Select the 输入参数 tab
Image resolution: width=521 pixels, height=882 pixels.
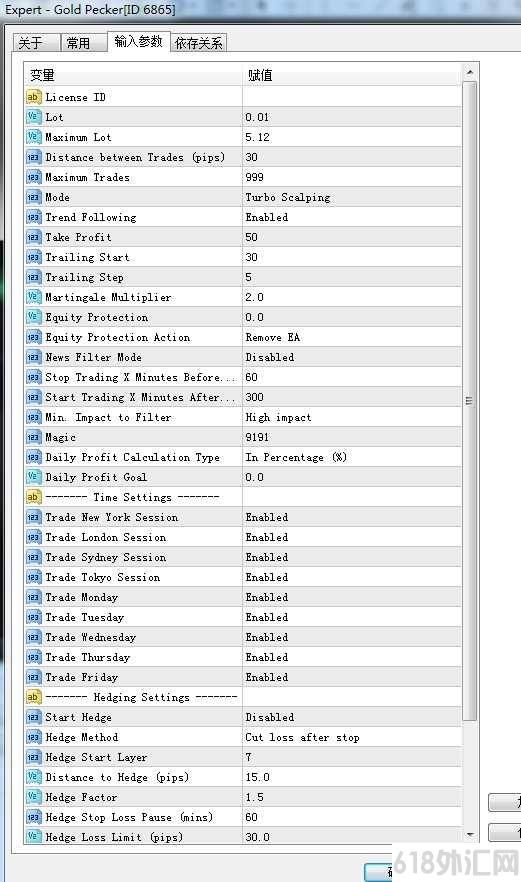tap(138, 42)
